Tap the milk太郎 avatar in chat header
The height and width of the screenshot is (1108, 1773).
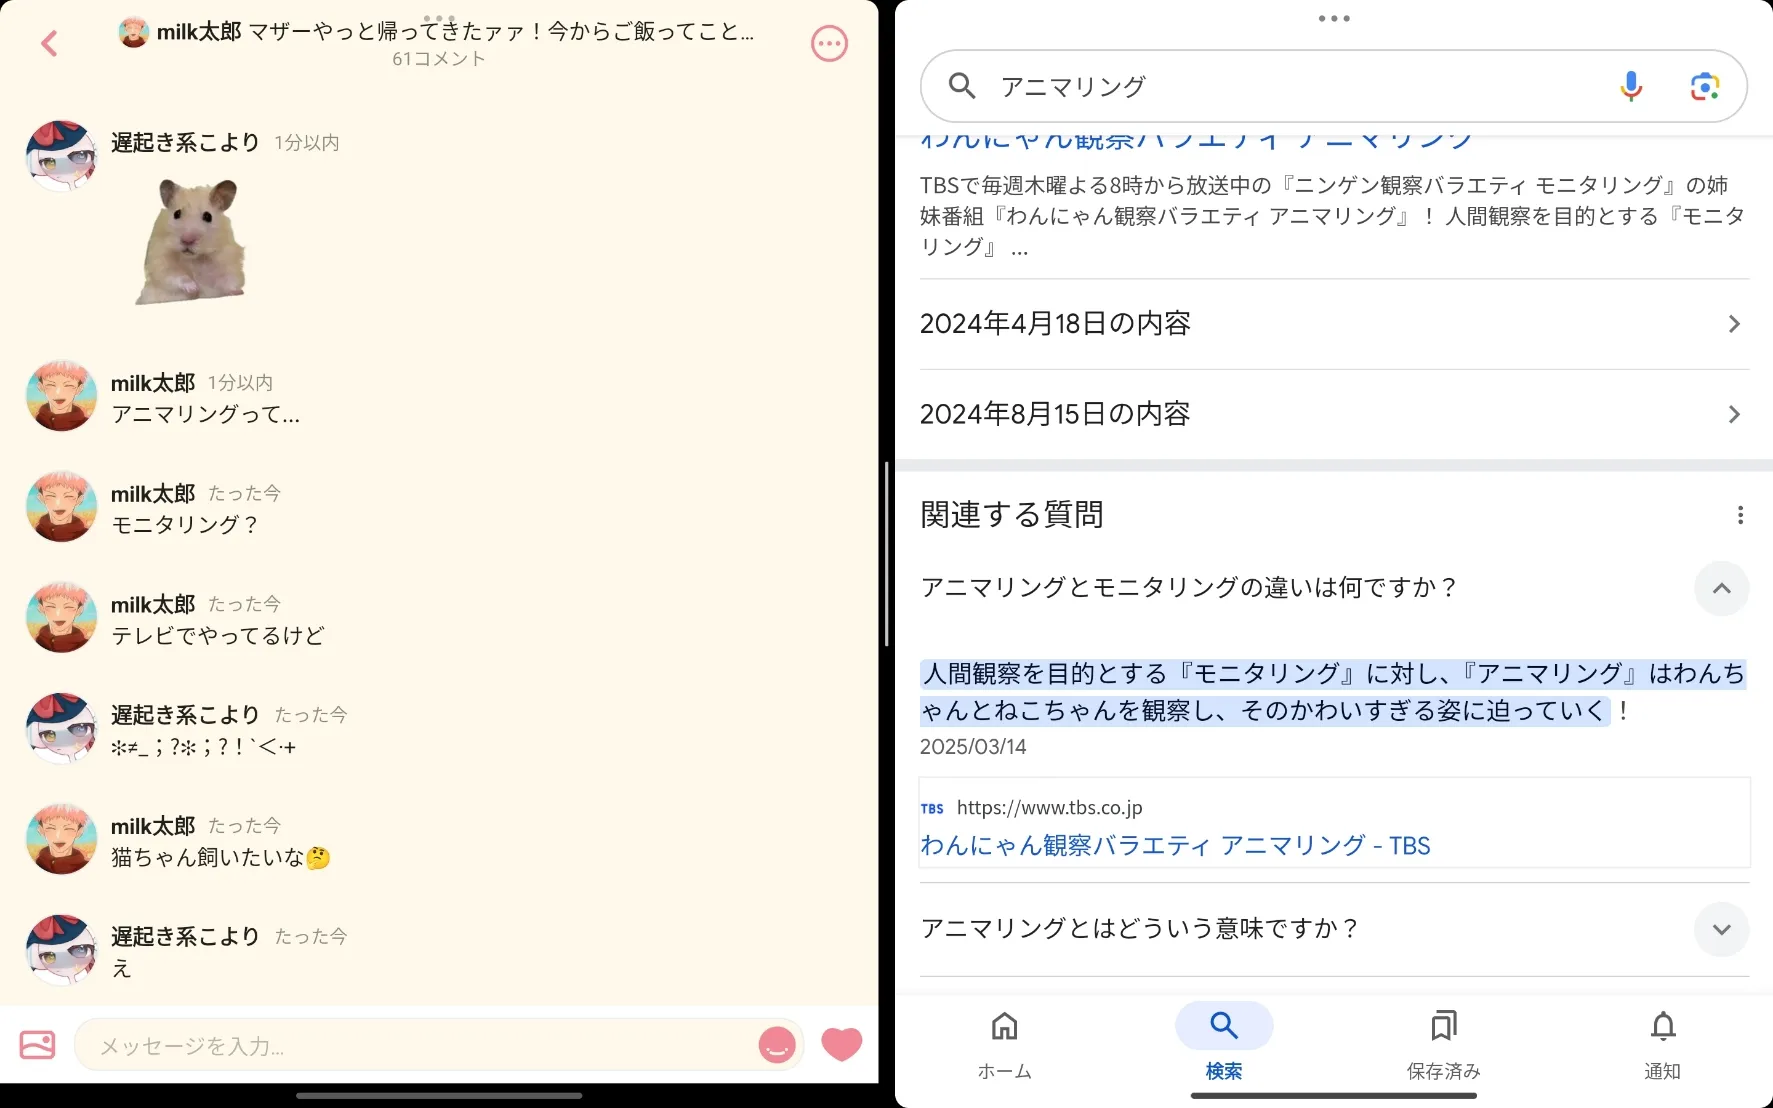point(134,32)
